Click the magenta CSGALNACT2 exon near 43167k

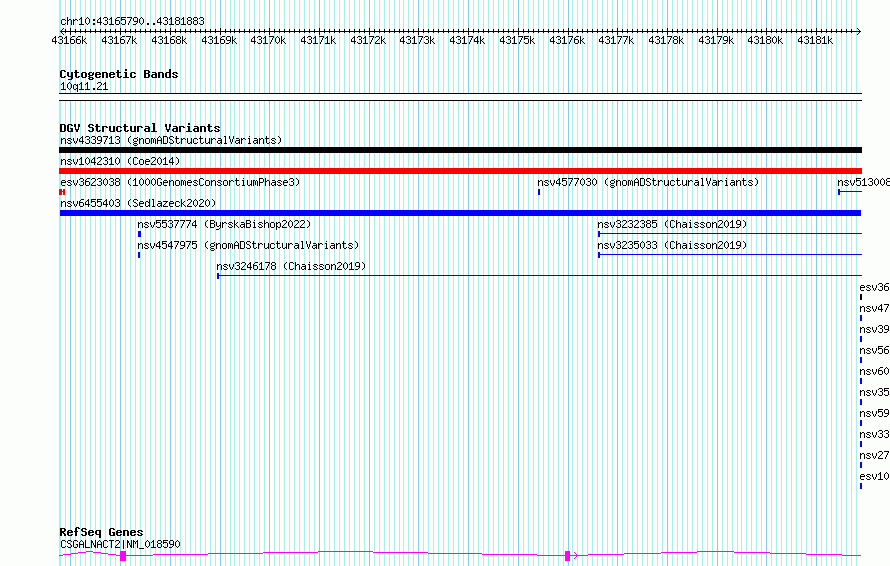123,556
